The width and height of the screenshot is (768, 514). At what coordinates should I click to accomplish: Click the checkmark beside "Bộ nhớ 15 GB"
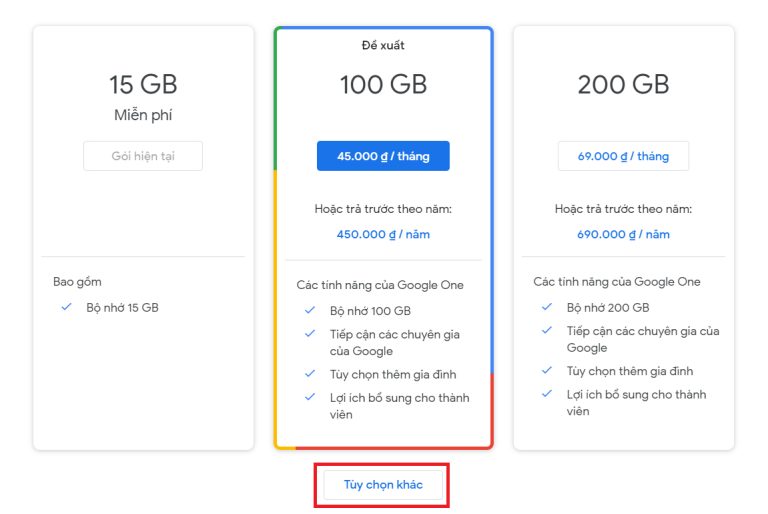[x=66, y=307]
